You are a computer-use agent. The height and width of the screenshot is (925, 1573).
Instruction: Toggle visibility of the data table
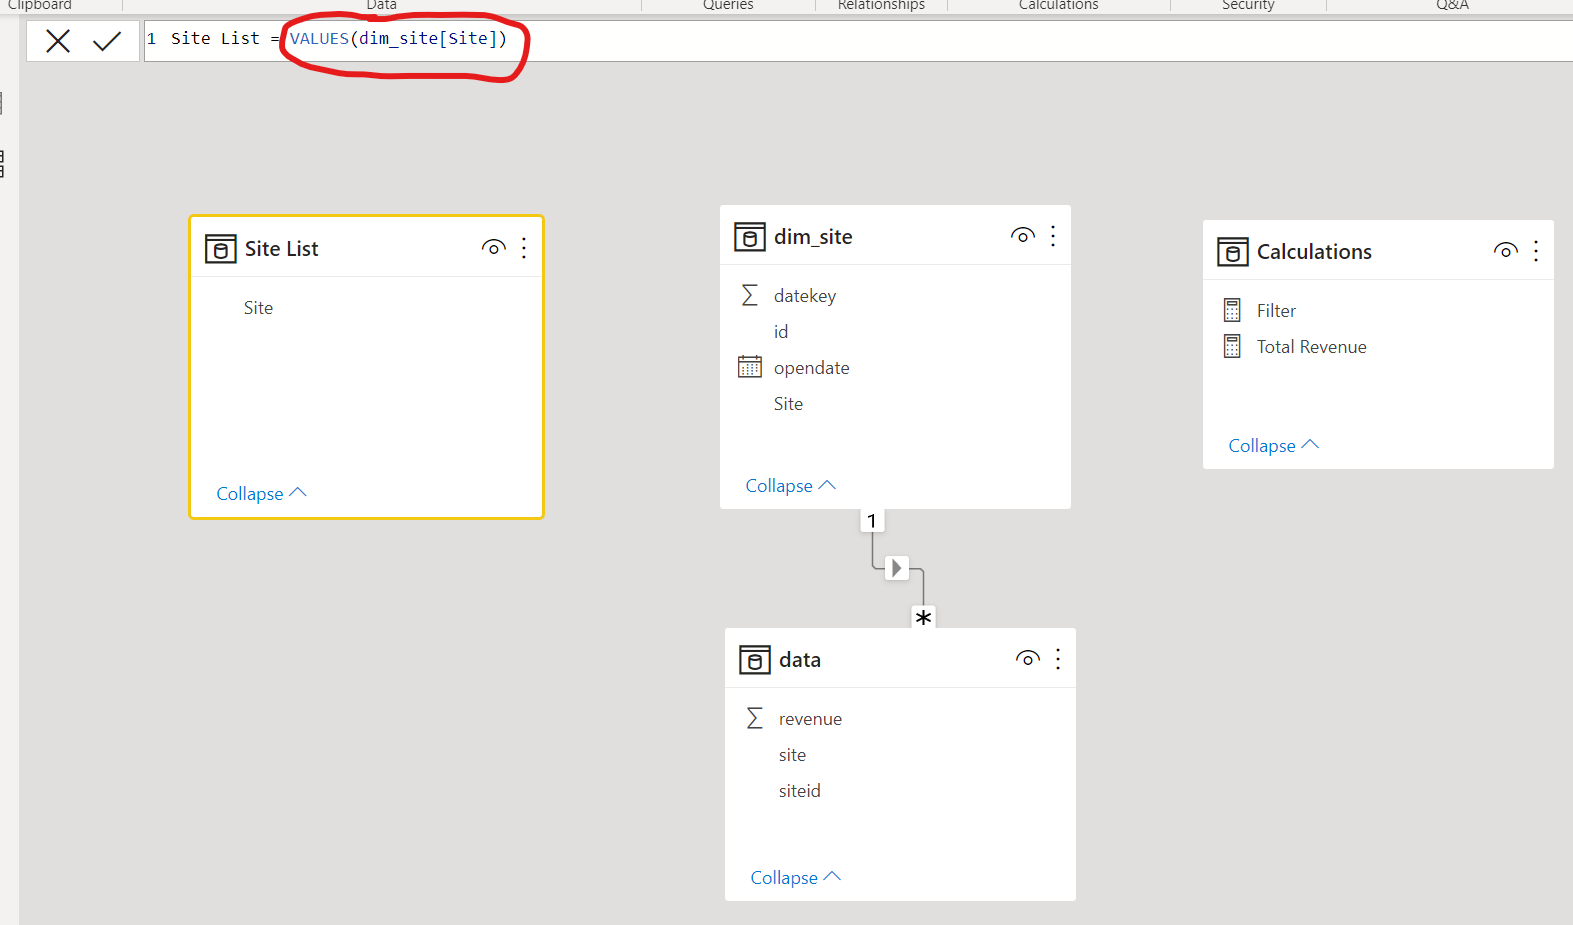click(x=1027, y=659)
